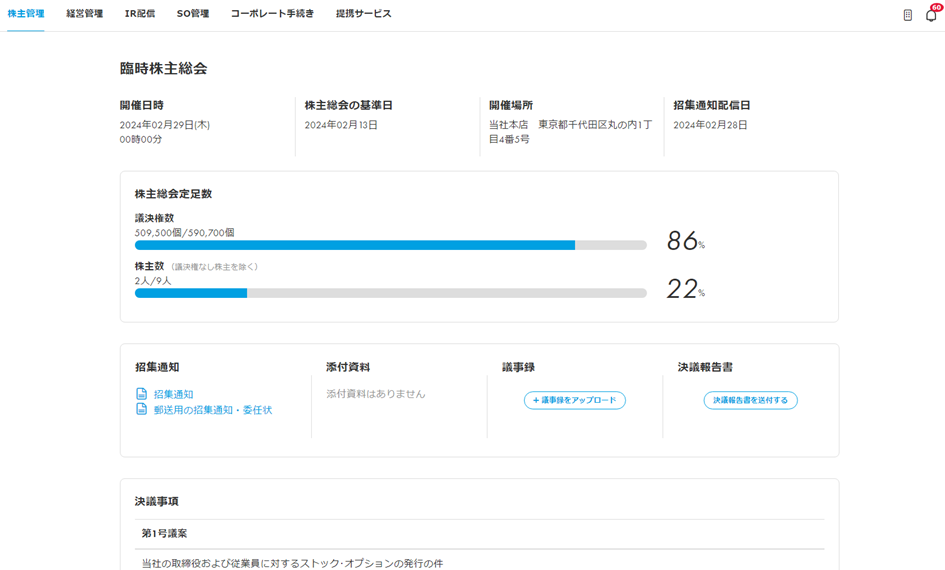Viewport: 945px width, 570px height.
Task: Click the 22% figure
Action: click(685, 289)
